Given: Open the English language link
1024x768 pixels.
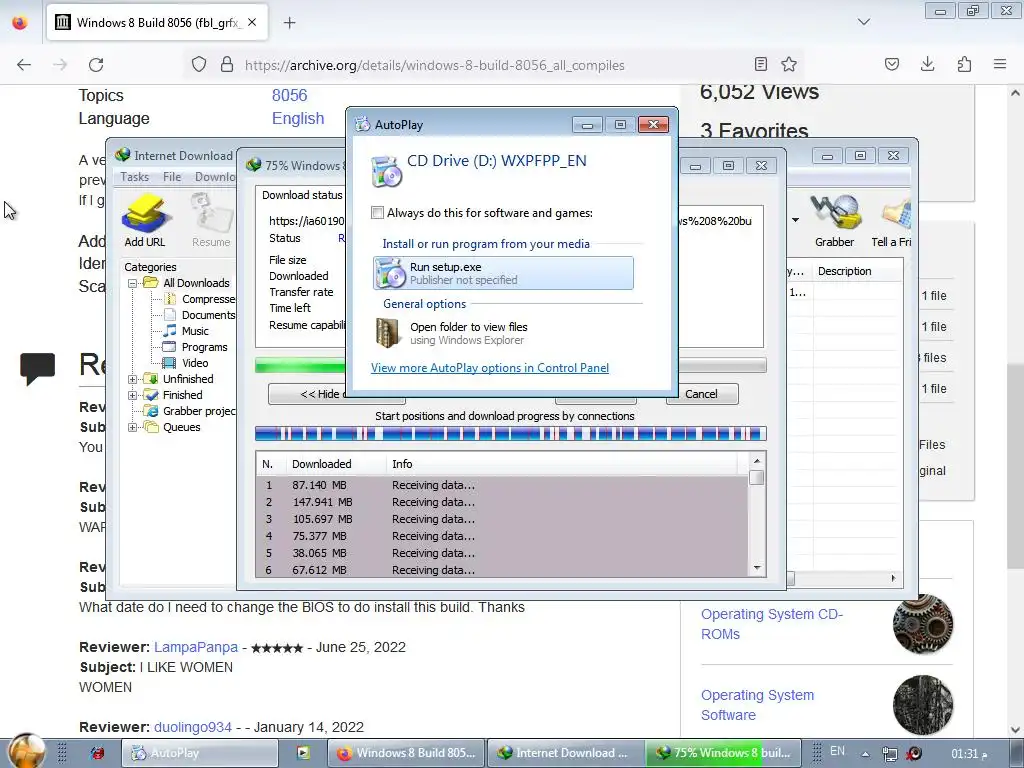Looking at the screenshot, I should pos(298,118).
